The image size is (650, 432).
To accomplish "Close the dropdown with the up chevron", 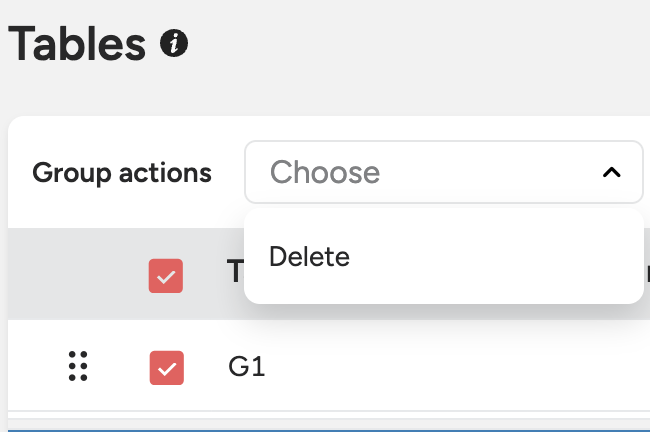I will pos(611,173).
